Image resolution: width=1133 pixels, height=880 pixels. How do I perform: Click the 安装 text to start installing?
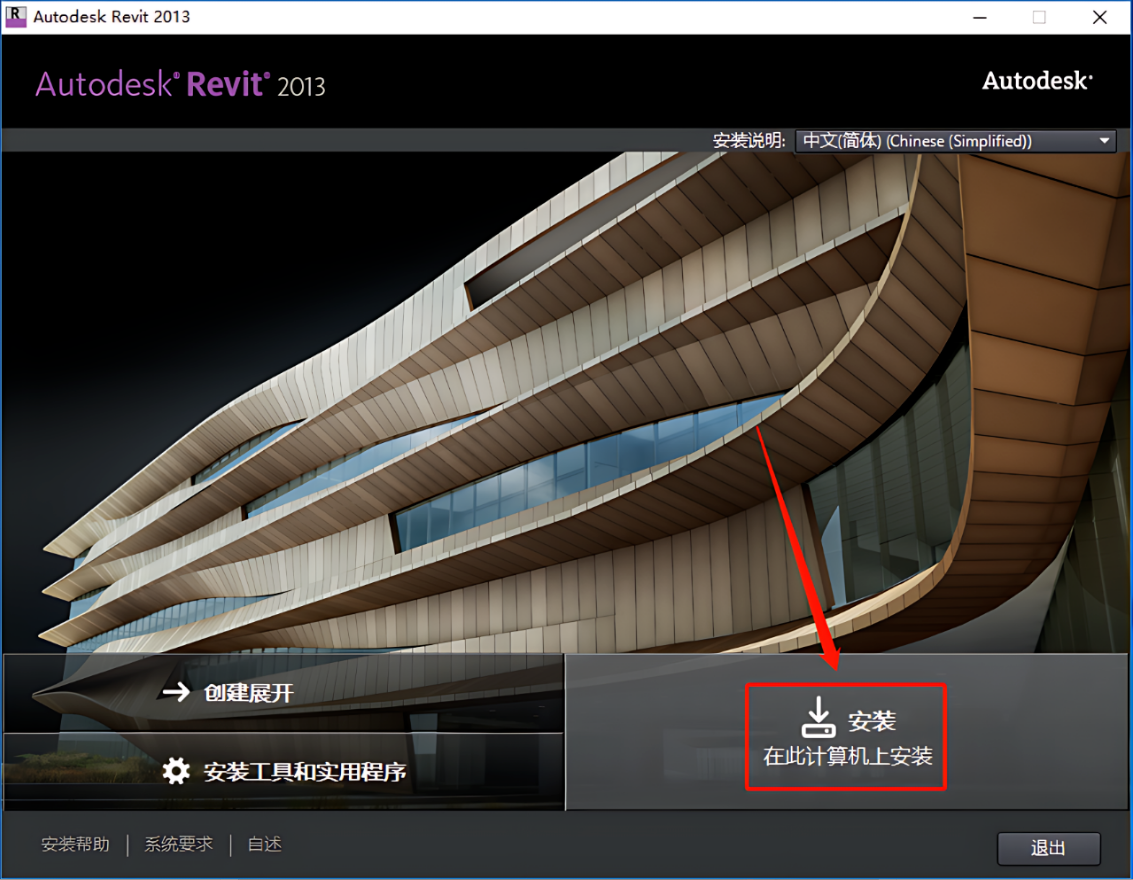[x=872, y=721]
